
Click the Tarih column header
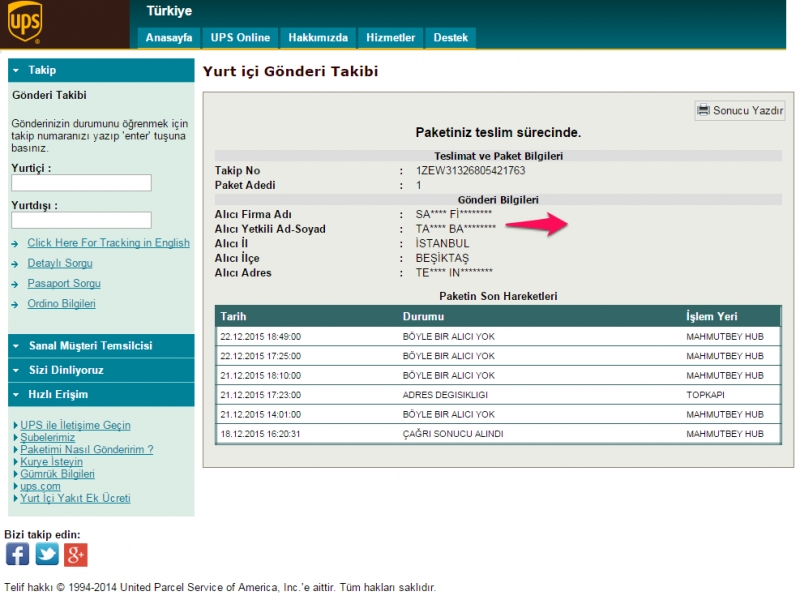point(233,316)
